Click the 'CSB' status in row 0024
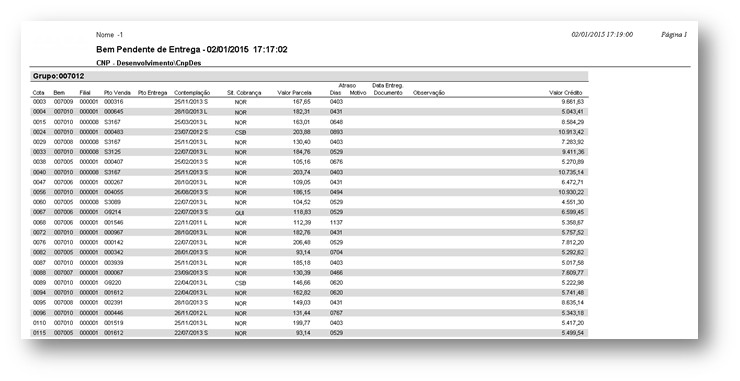 click(x=240, y=133)
